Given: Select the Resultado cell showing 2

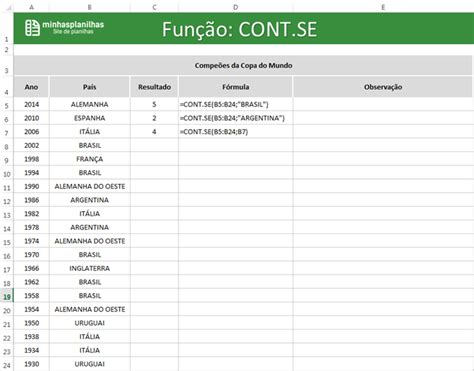Looking at the screenshot, I should (154, 118).
